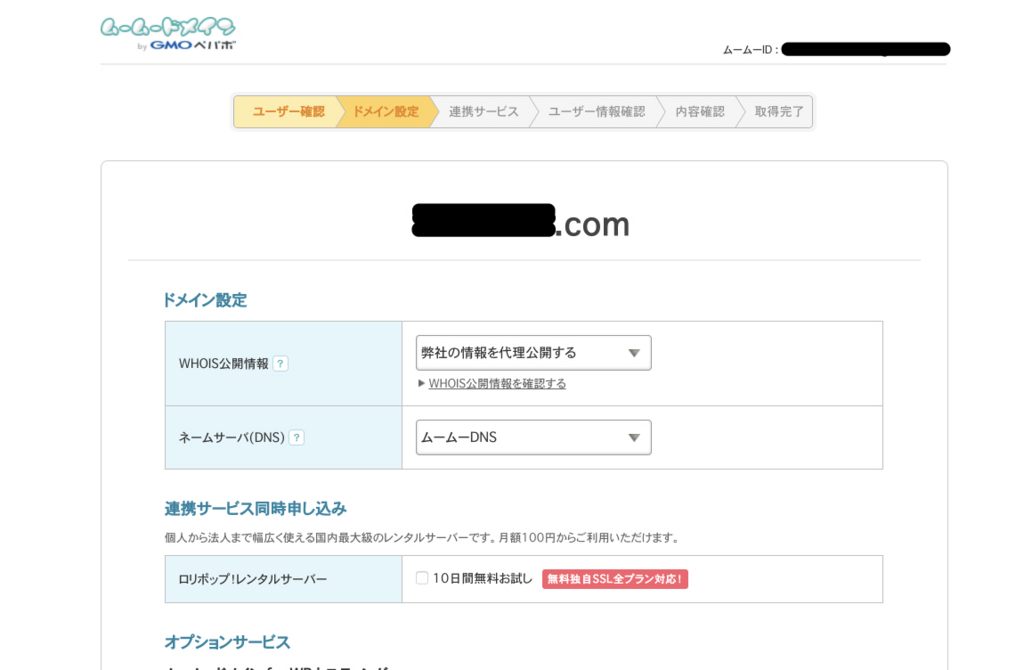Open the ムームーDNS nameserver dropdown
The image size is (1024, 670).
pos(533,438)
